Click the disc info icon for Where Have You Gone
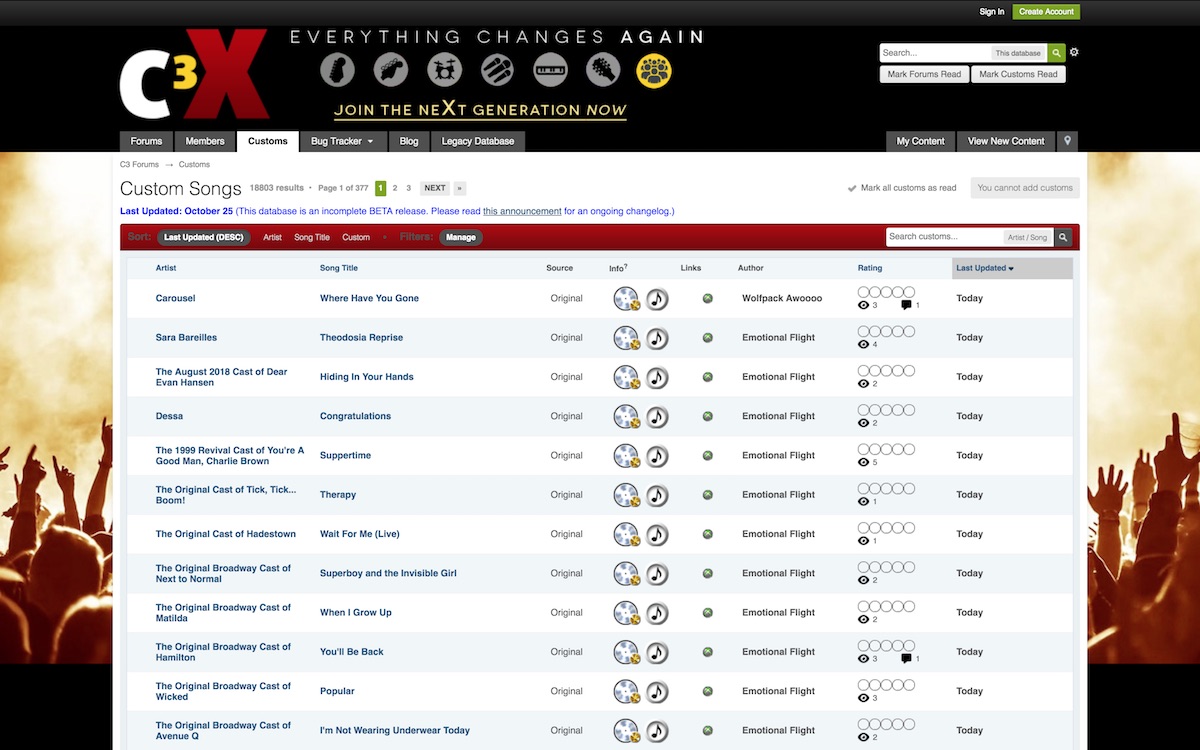 tap(626, 298)
